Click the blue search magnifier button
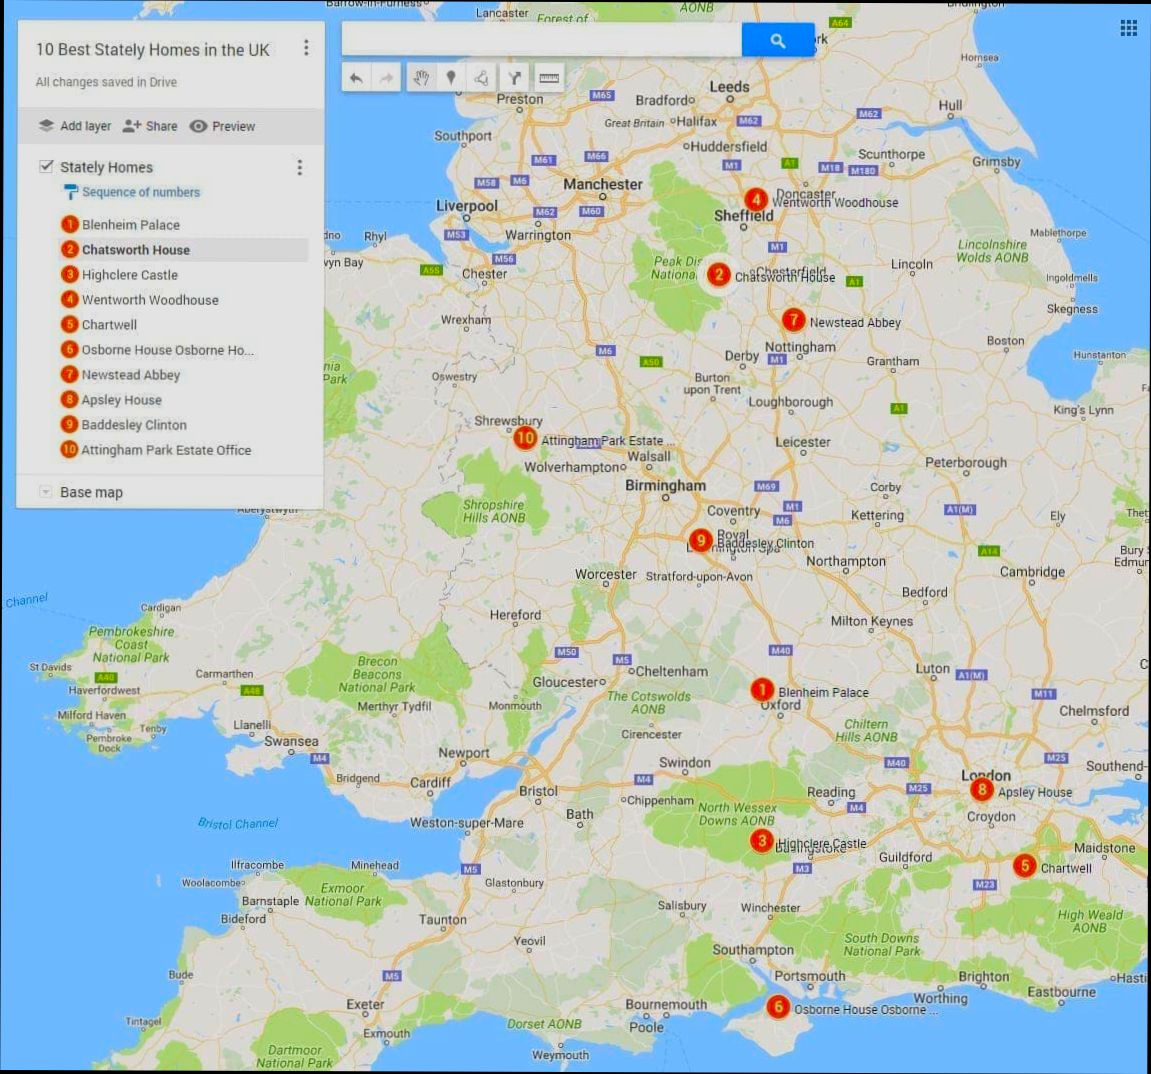The width and height of the screenshot is (1151, 1074). click(778, 40)
